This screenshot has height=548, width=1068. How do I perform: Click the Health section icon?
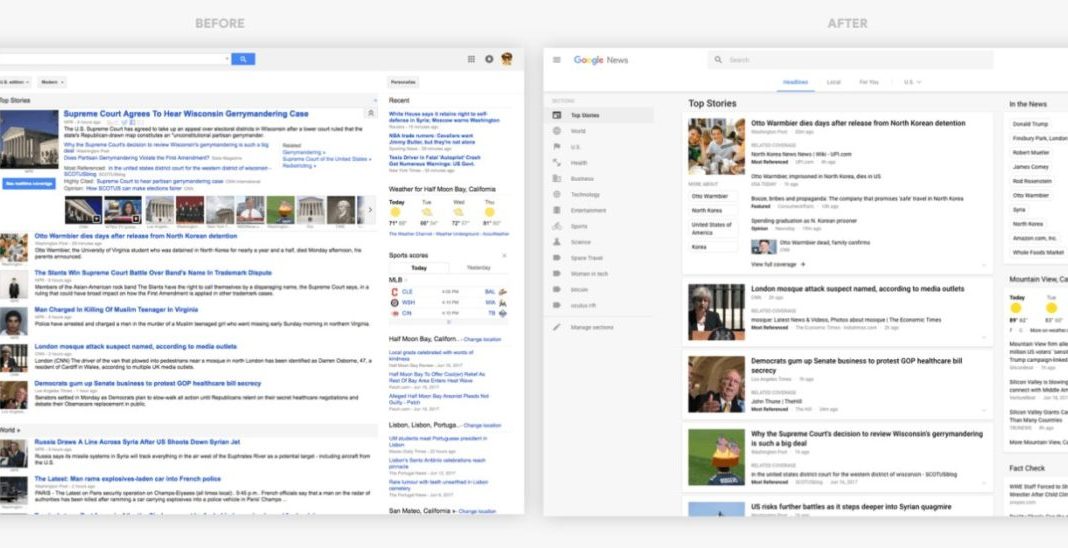[x=556, y=163]
